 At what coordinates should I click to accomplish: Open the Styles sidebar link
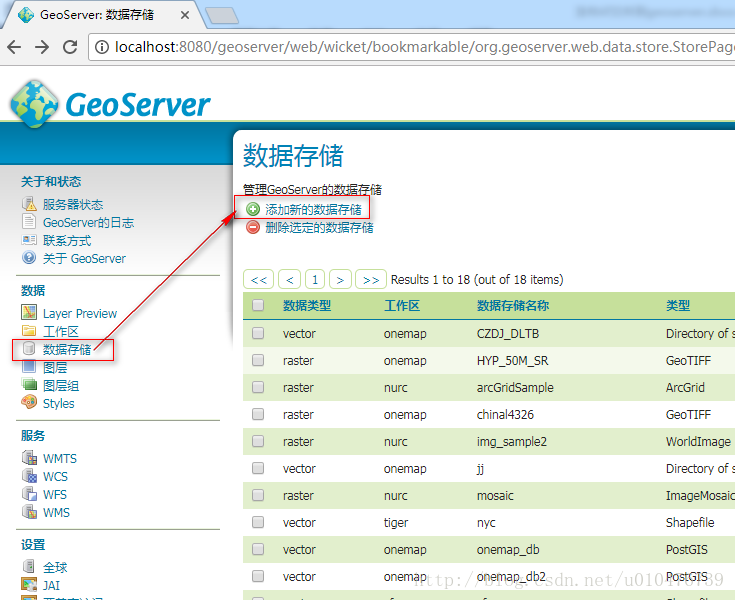click(x=59, y=403)
